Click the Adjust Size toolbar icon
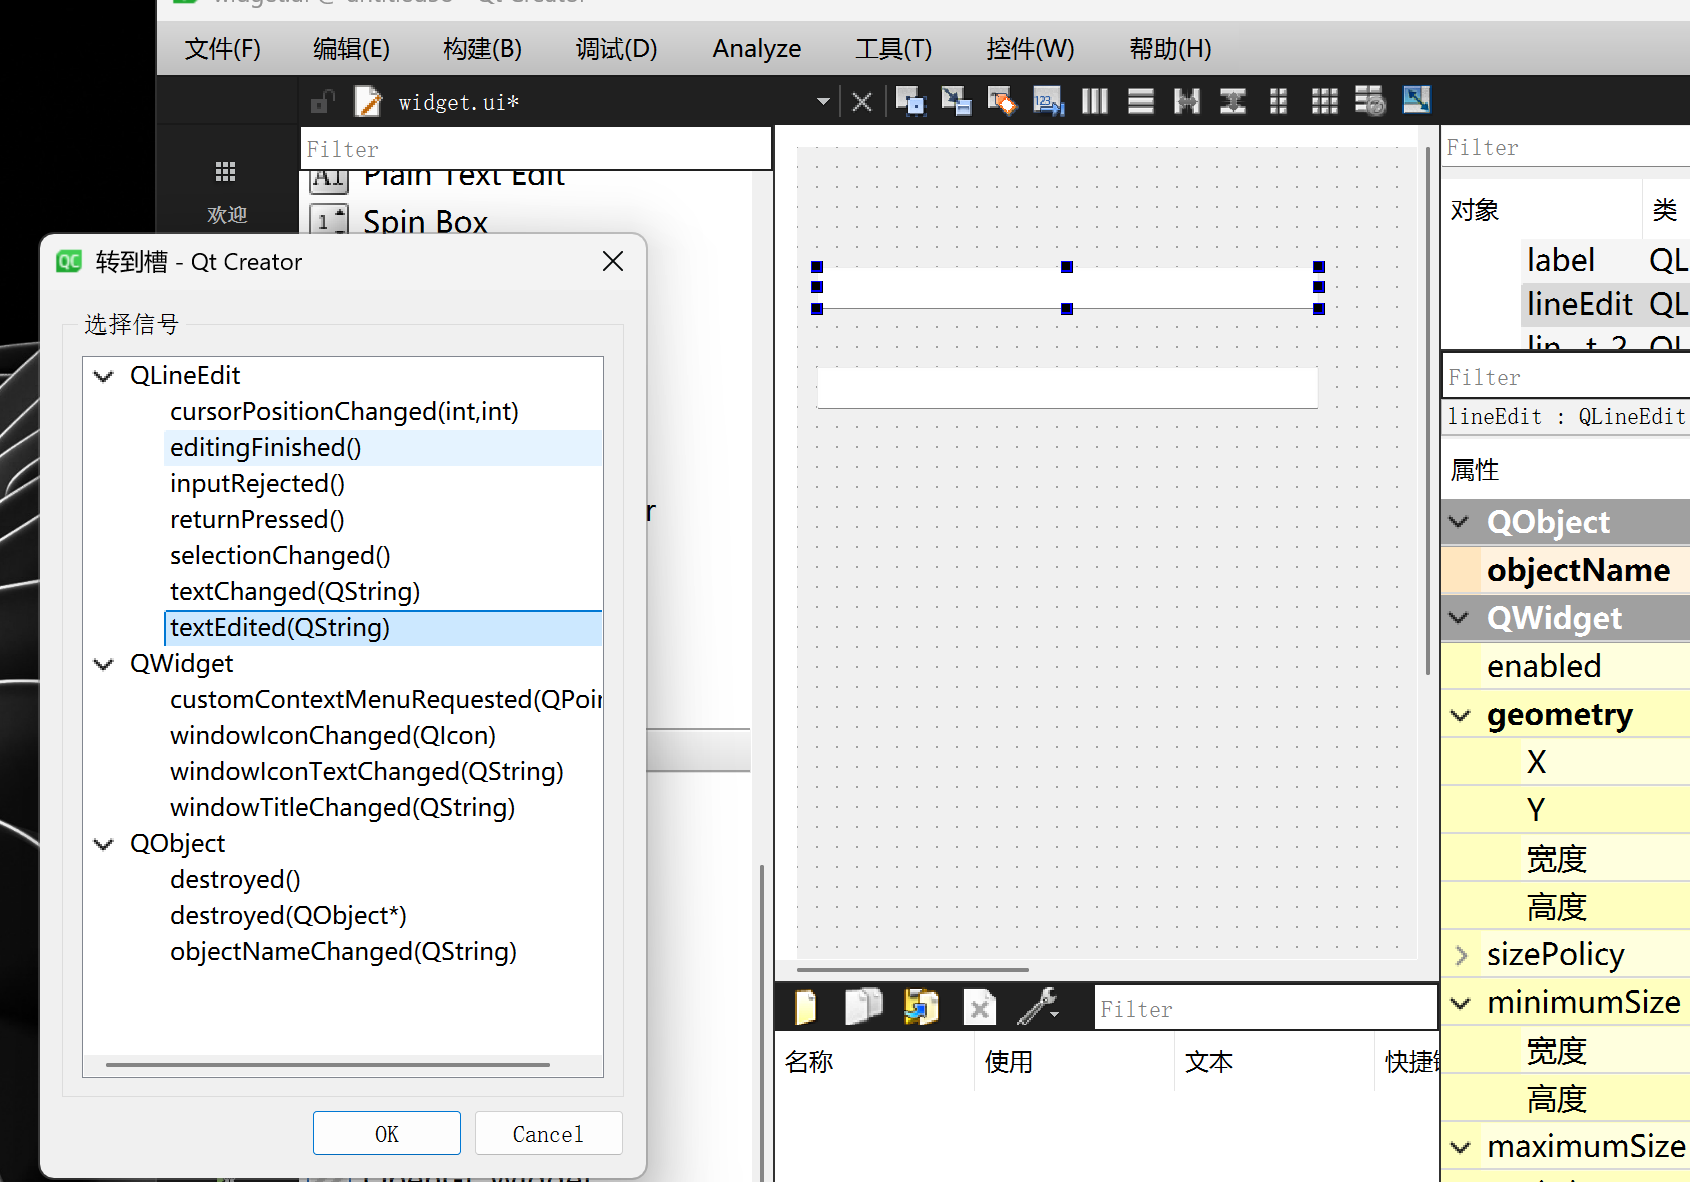The width and height of the screenshot is (1690, 1182). coord(1417,100)
